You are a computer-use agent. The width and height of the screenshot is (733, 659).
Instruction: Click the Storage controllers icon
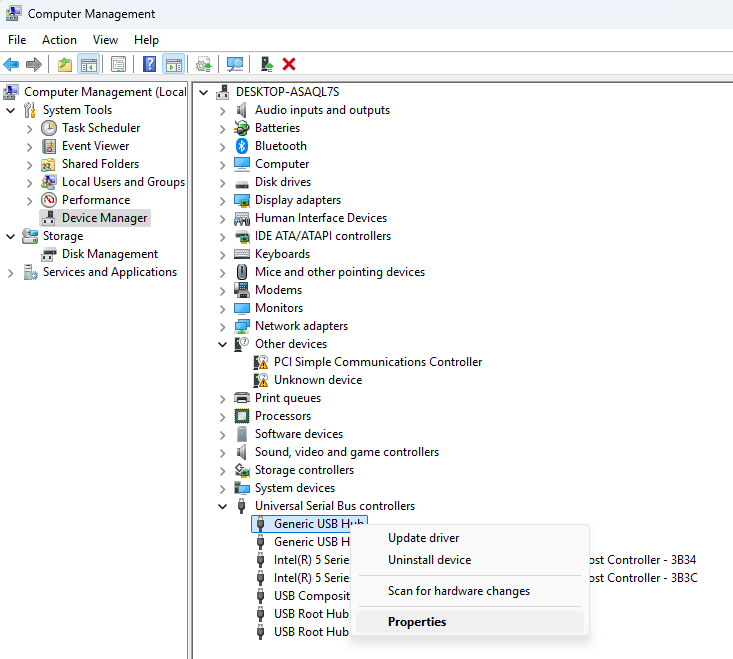(x=242, y=470)
